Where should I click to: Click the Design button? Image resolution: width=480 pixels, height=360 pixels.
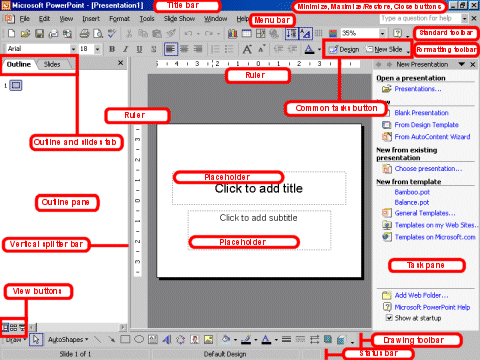click(344, 49)
